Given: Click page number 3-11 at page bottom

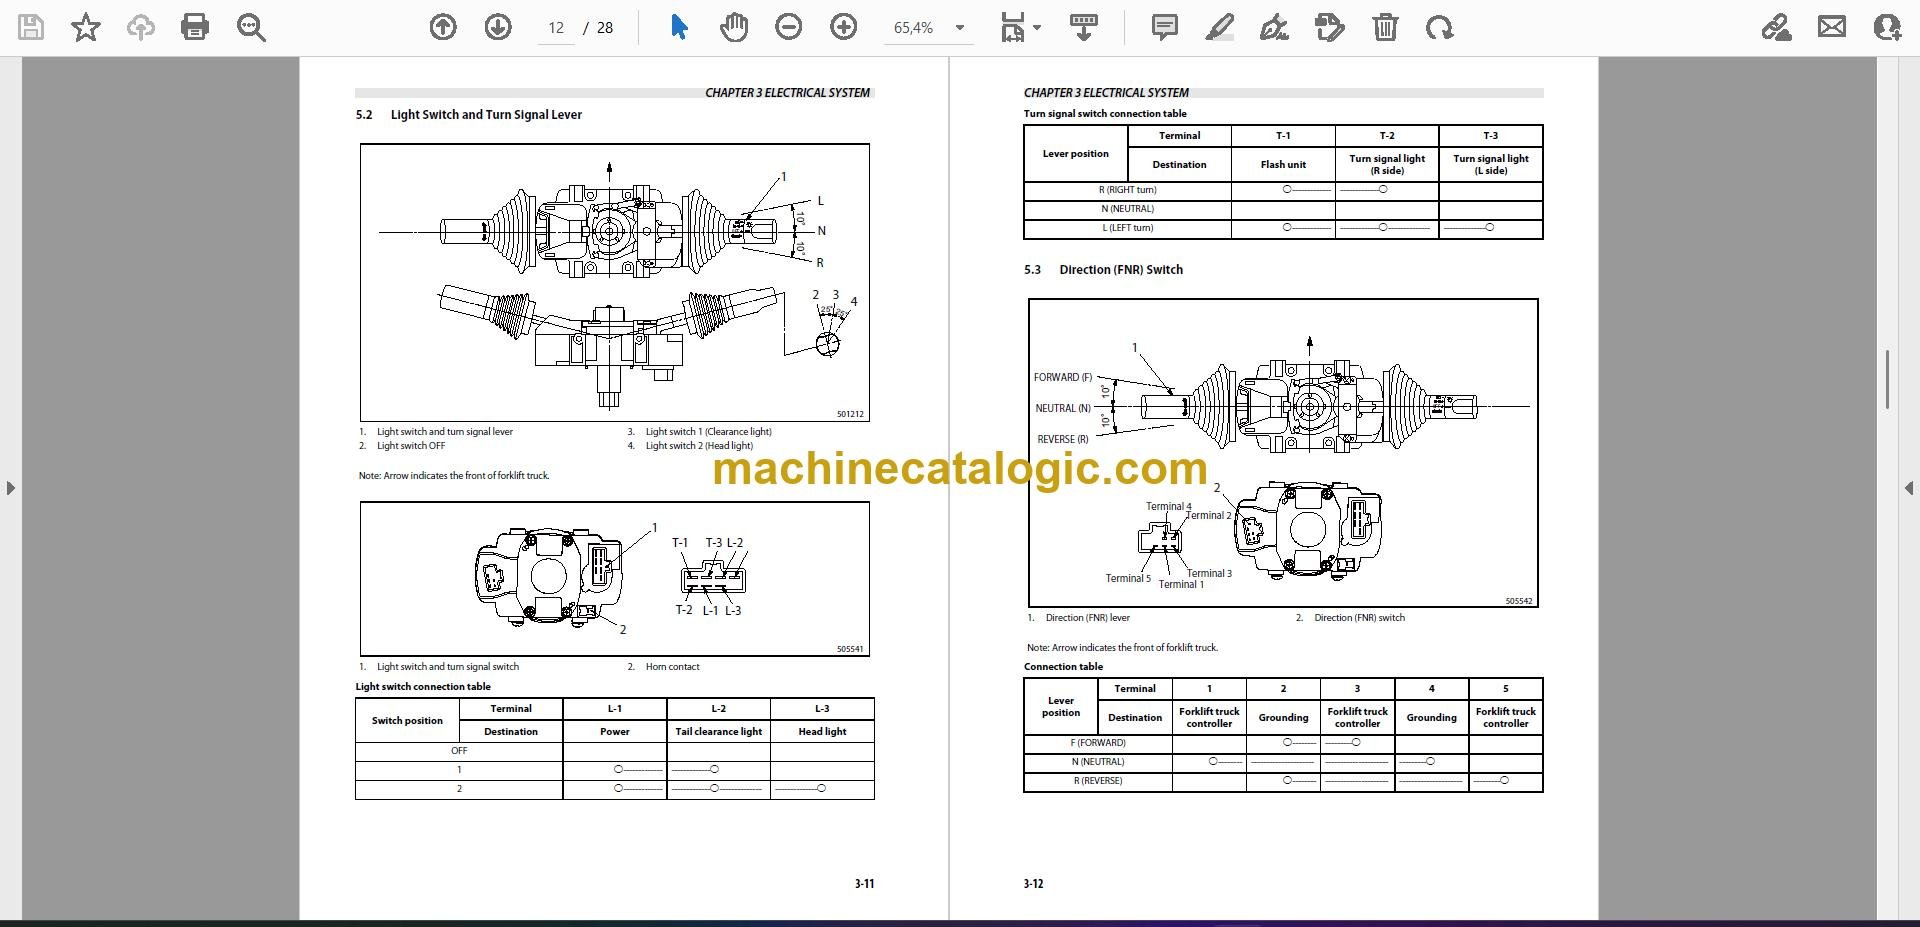Looking at the screenshot, I should pos(864,884).
